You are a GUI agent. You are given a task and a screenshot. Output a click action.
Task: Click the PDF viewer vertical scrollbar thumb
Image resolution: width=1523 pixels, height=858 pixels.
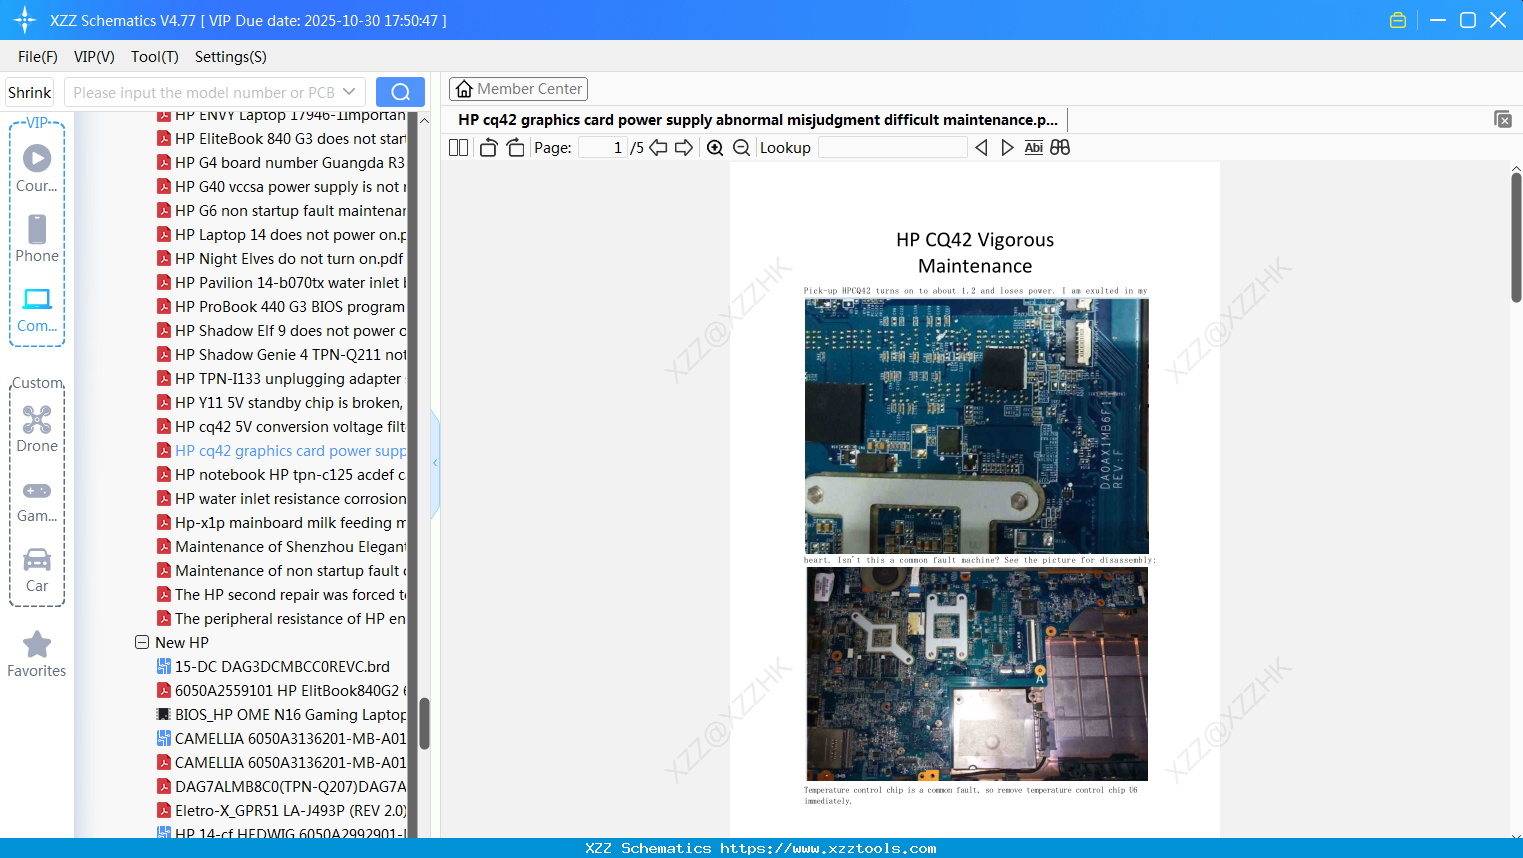tap(1516, 237)
